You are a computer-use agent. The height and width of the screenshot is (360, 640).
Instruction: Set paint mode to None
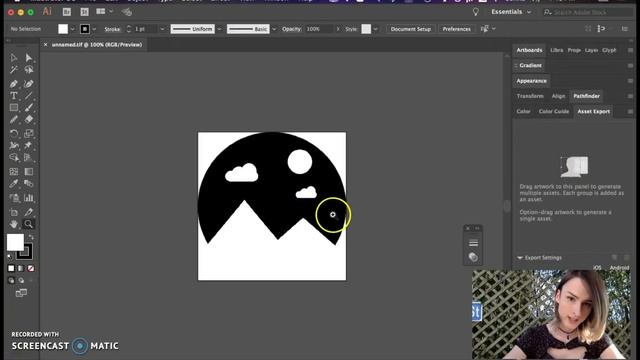point(31,268)
